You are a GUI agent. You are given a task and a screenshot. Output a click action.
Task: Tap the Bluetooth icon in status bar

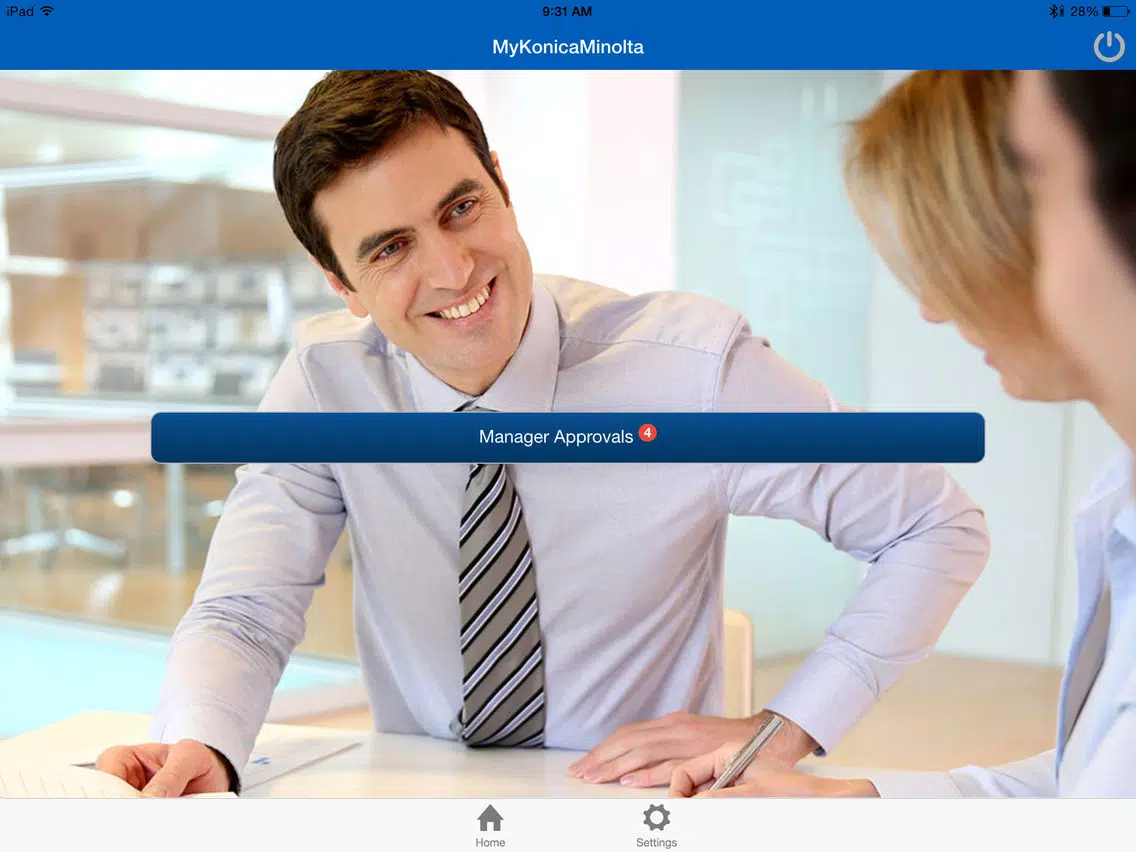(1056, 12)
